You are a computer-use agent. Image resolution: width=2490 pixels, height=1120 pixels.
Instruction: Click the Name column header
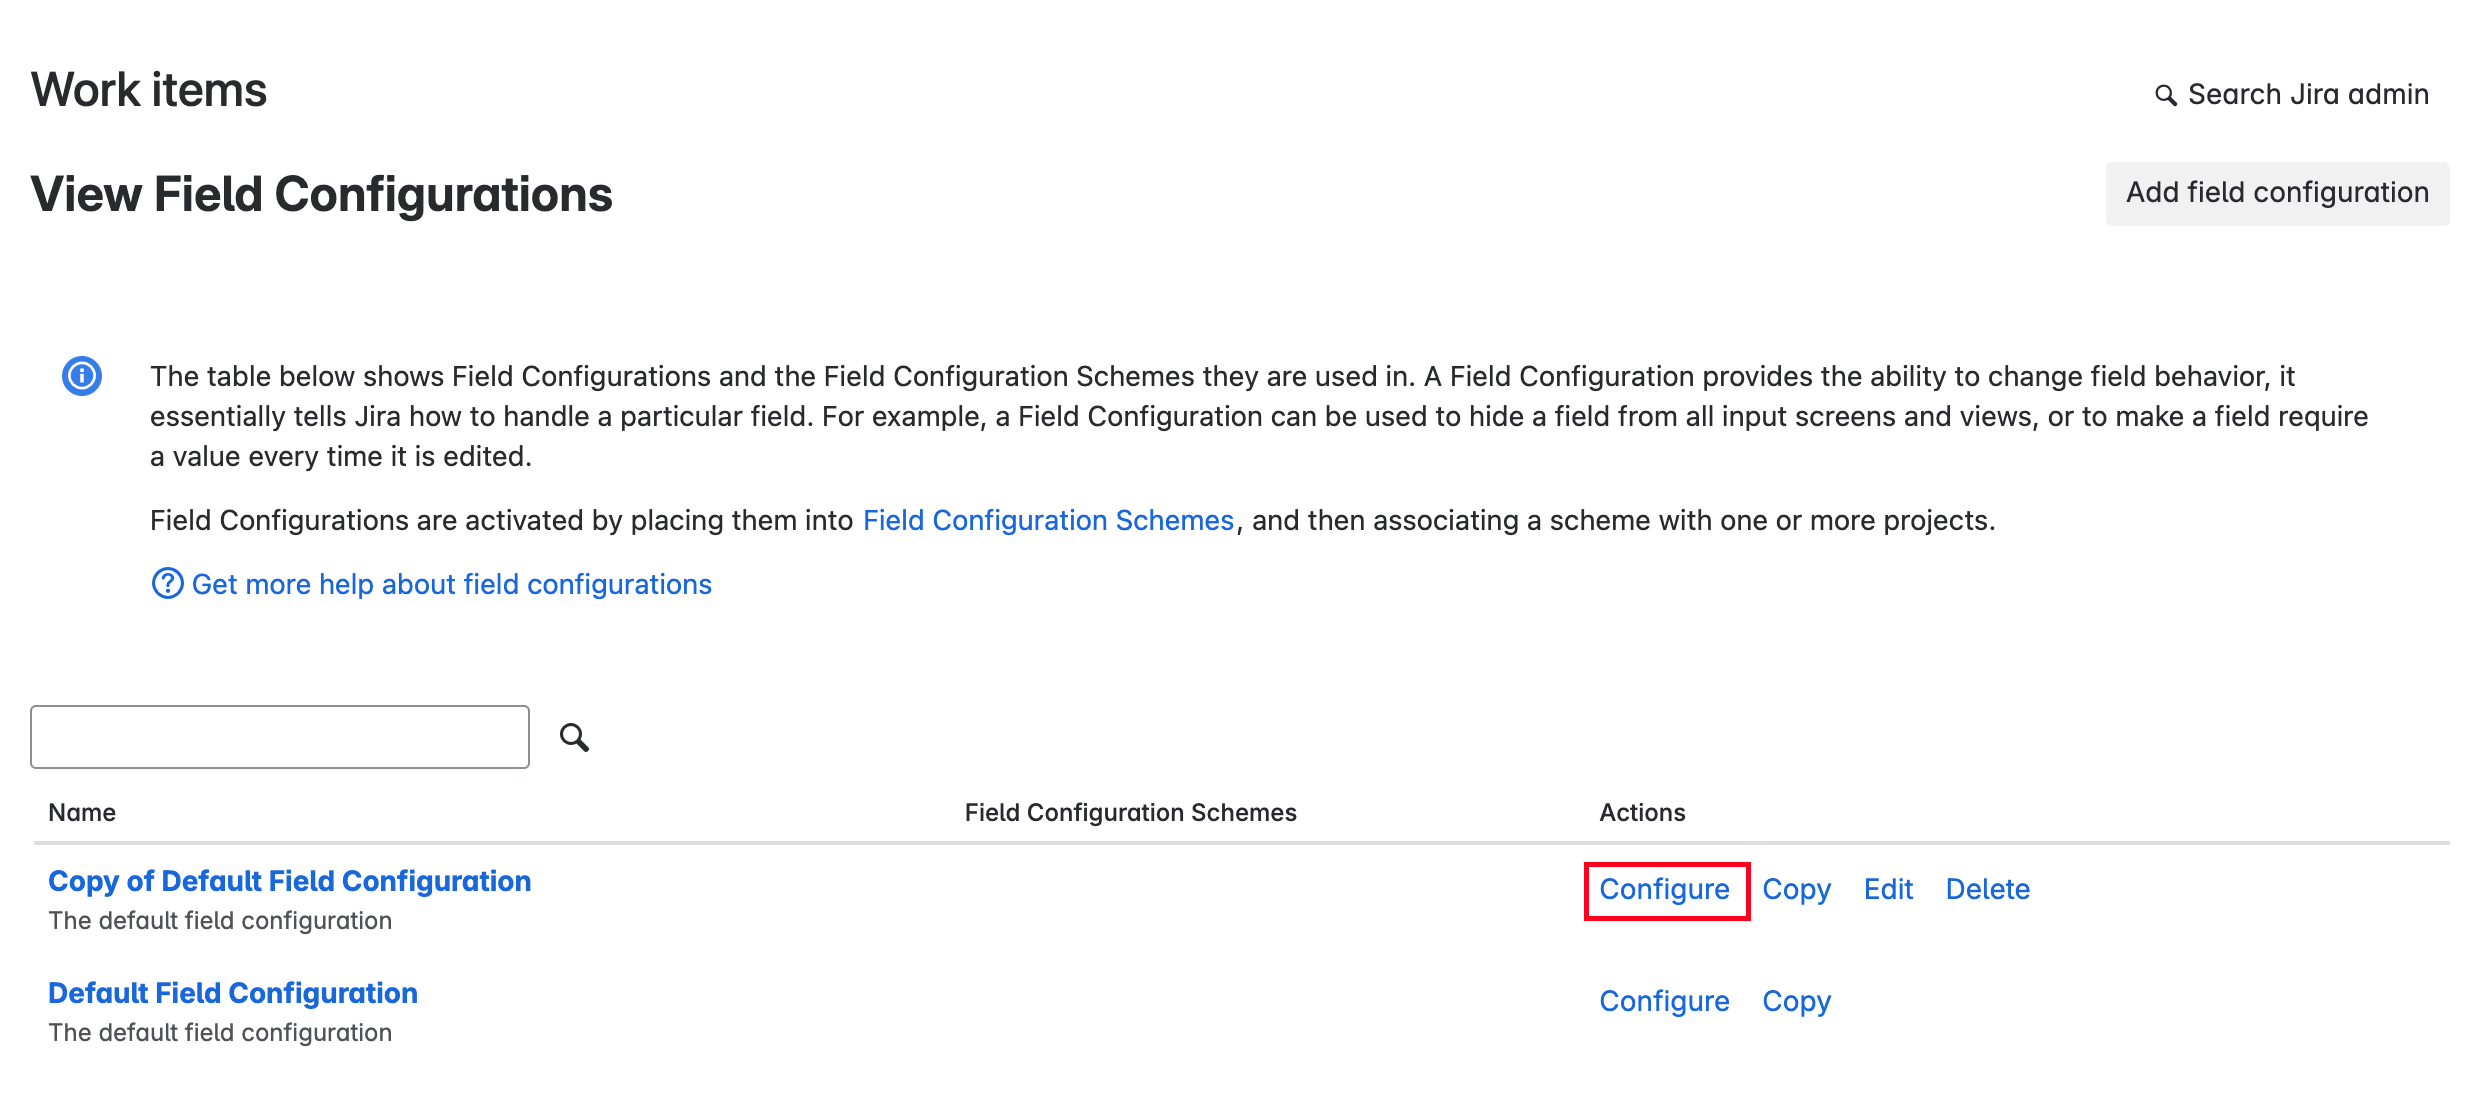click(x=82, y=812)
